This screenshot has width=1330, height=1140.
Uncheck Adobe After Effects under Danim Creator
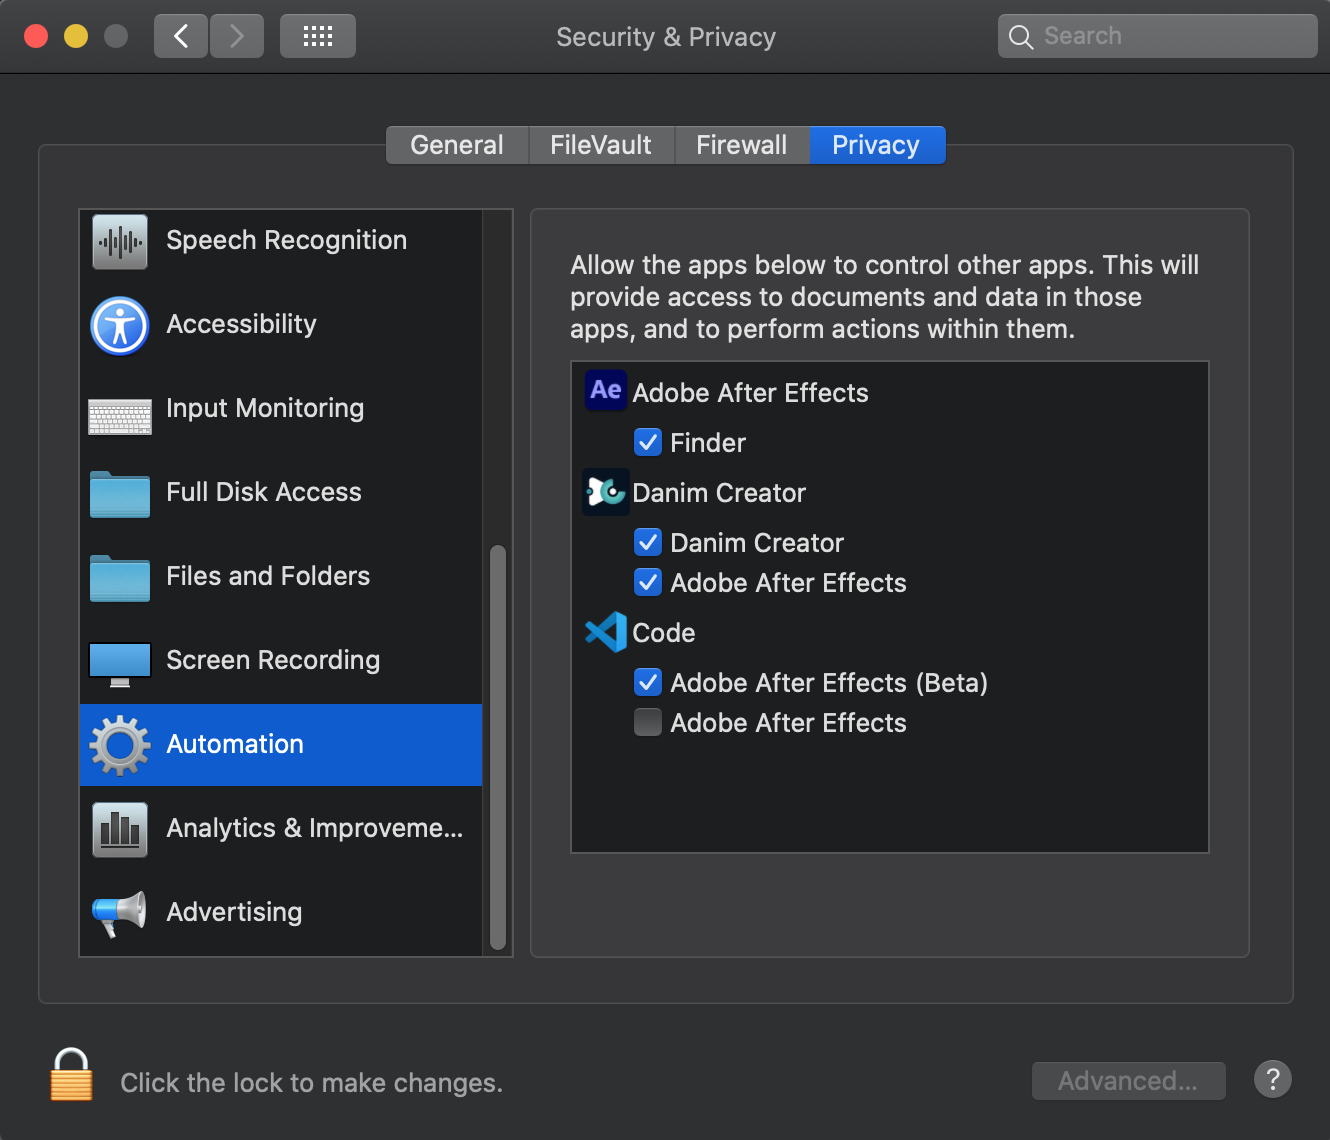(648, 582)
